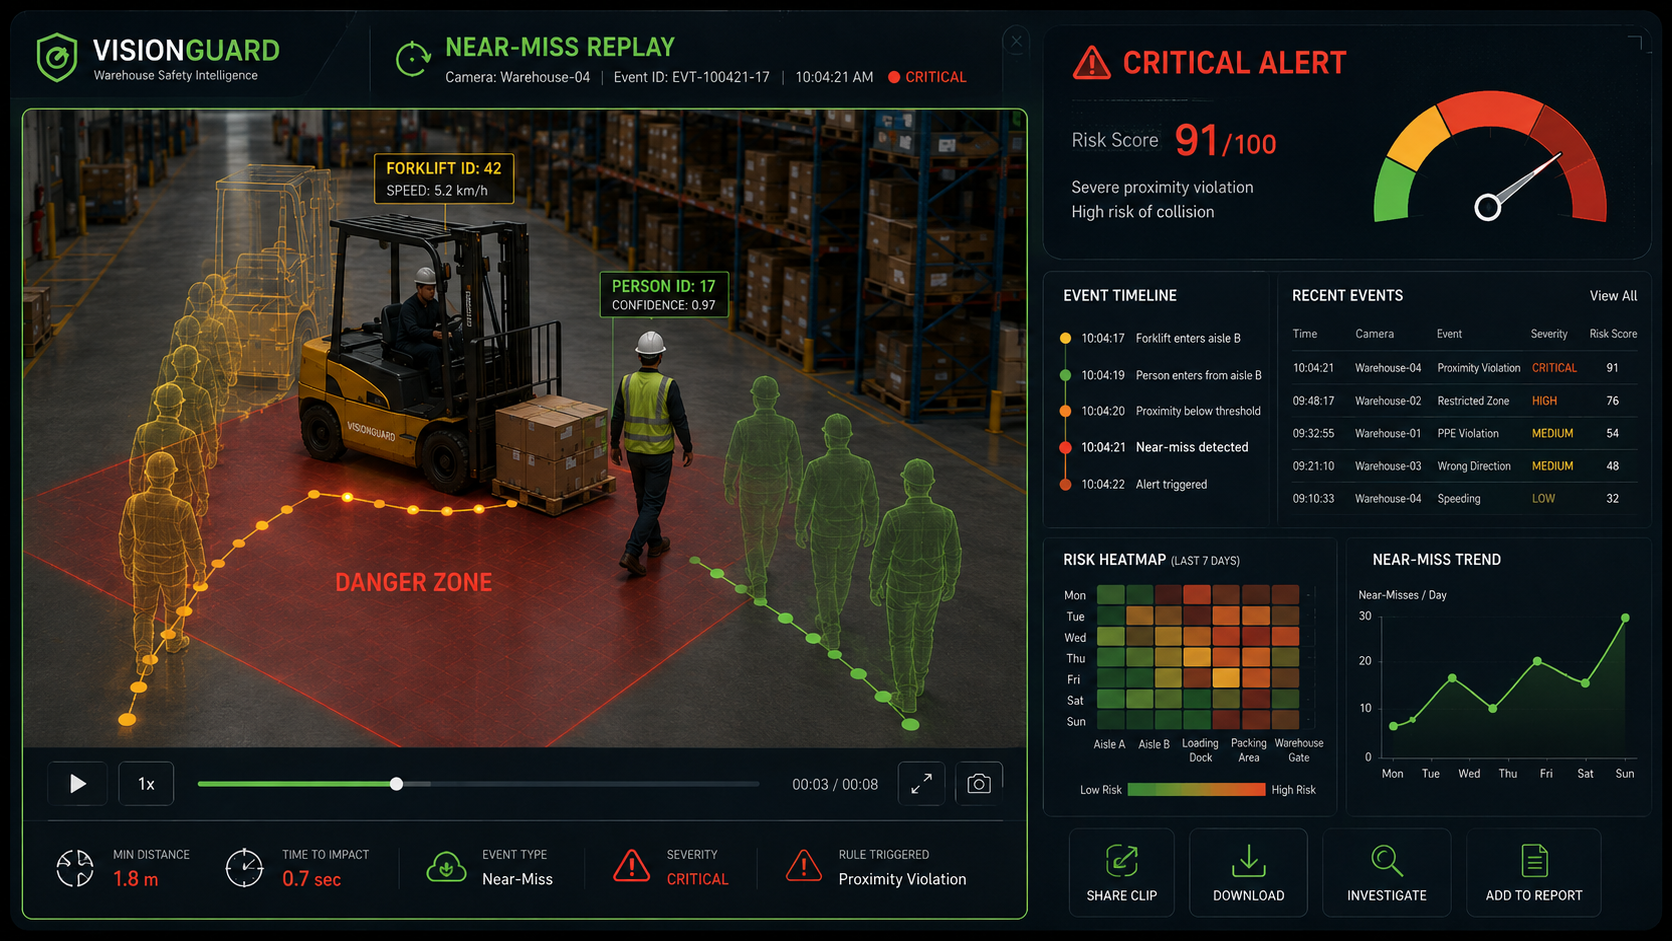Open the 09:48:17 Restricted Zone event row
The width and height of the screenshot is (1672, 941).
[x=1465, y=401]
